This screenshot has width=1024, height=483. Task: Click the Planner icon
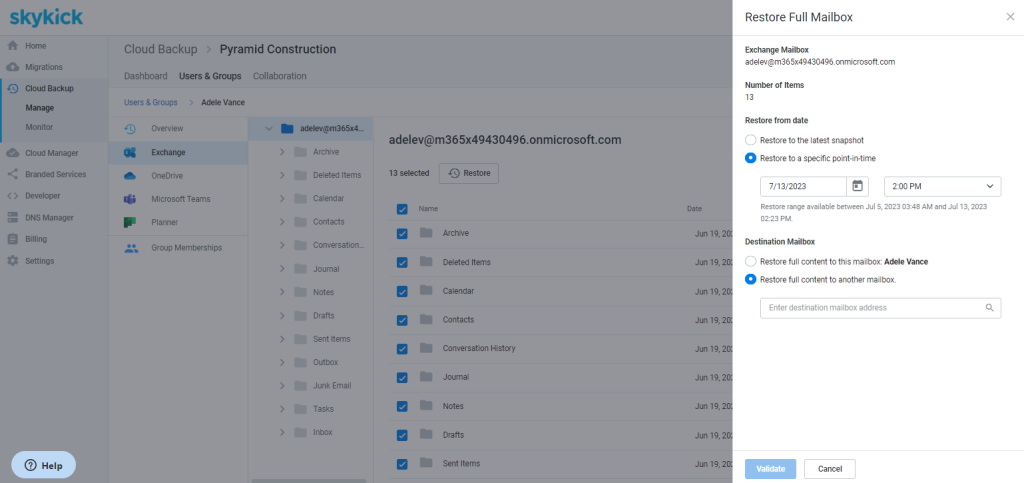click(x=130, y=222)
